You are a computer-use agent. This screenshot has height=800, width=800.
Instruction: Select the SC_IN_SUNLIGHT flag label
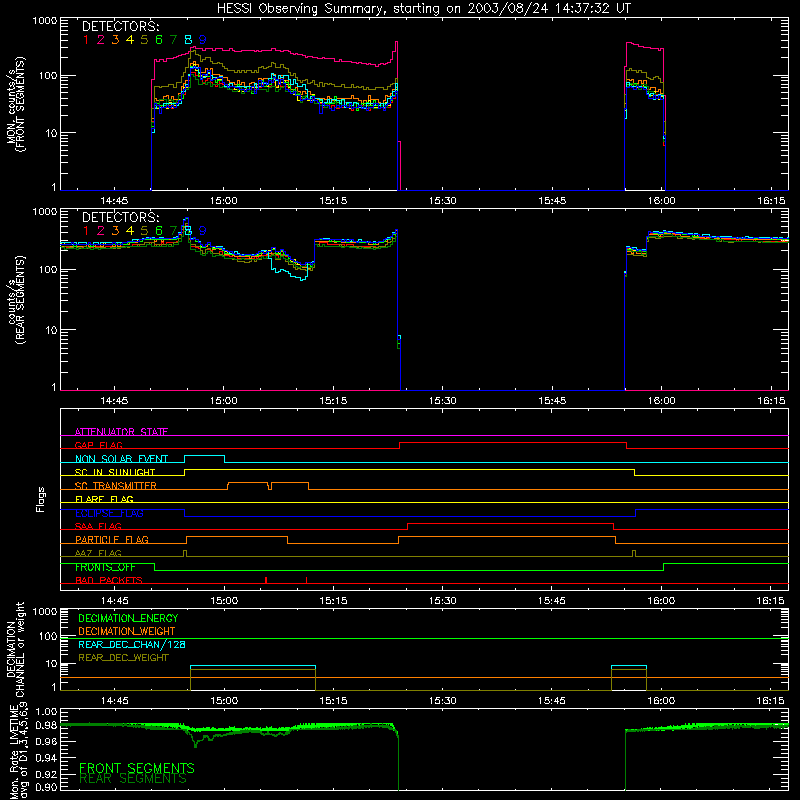pyautogui.click(x=115, y=472)
